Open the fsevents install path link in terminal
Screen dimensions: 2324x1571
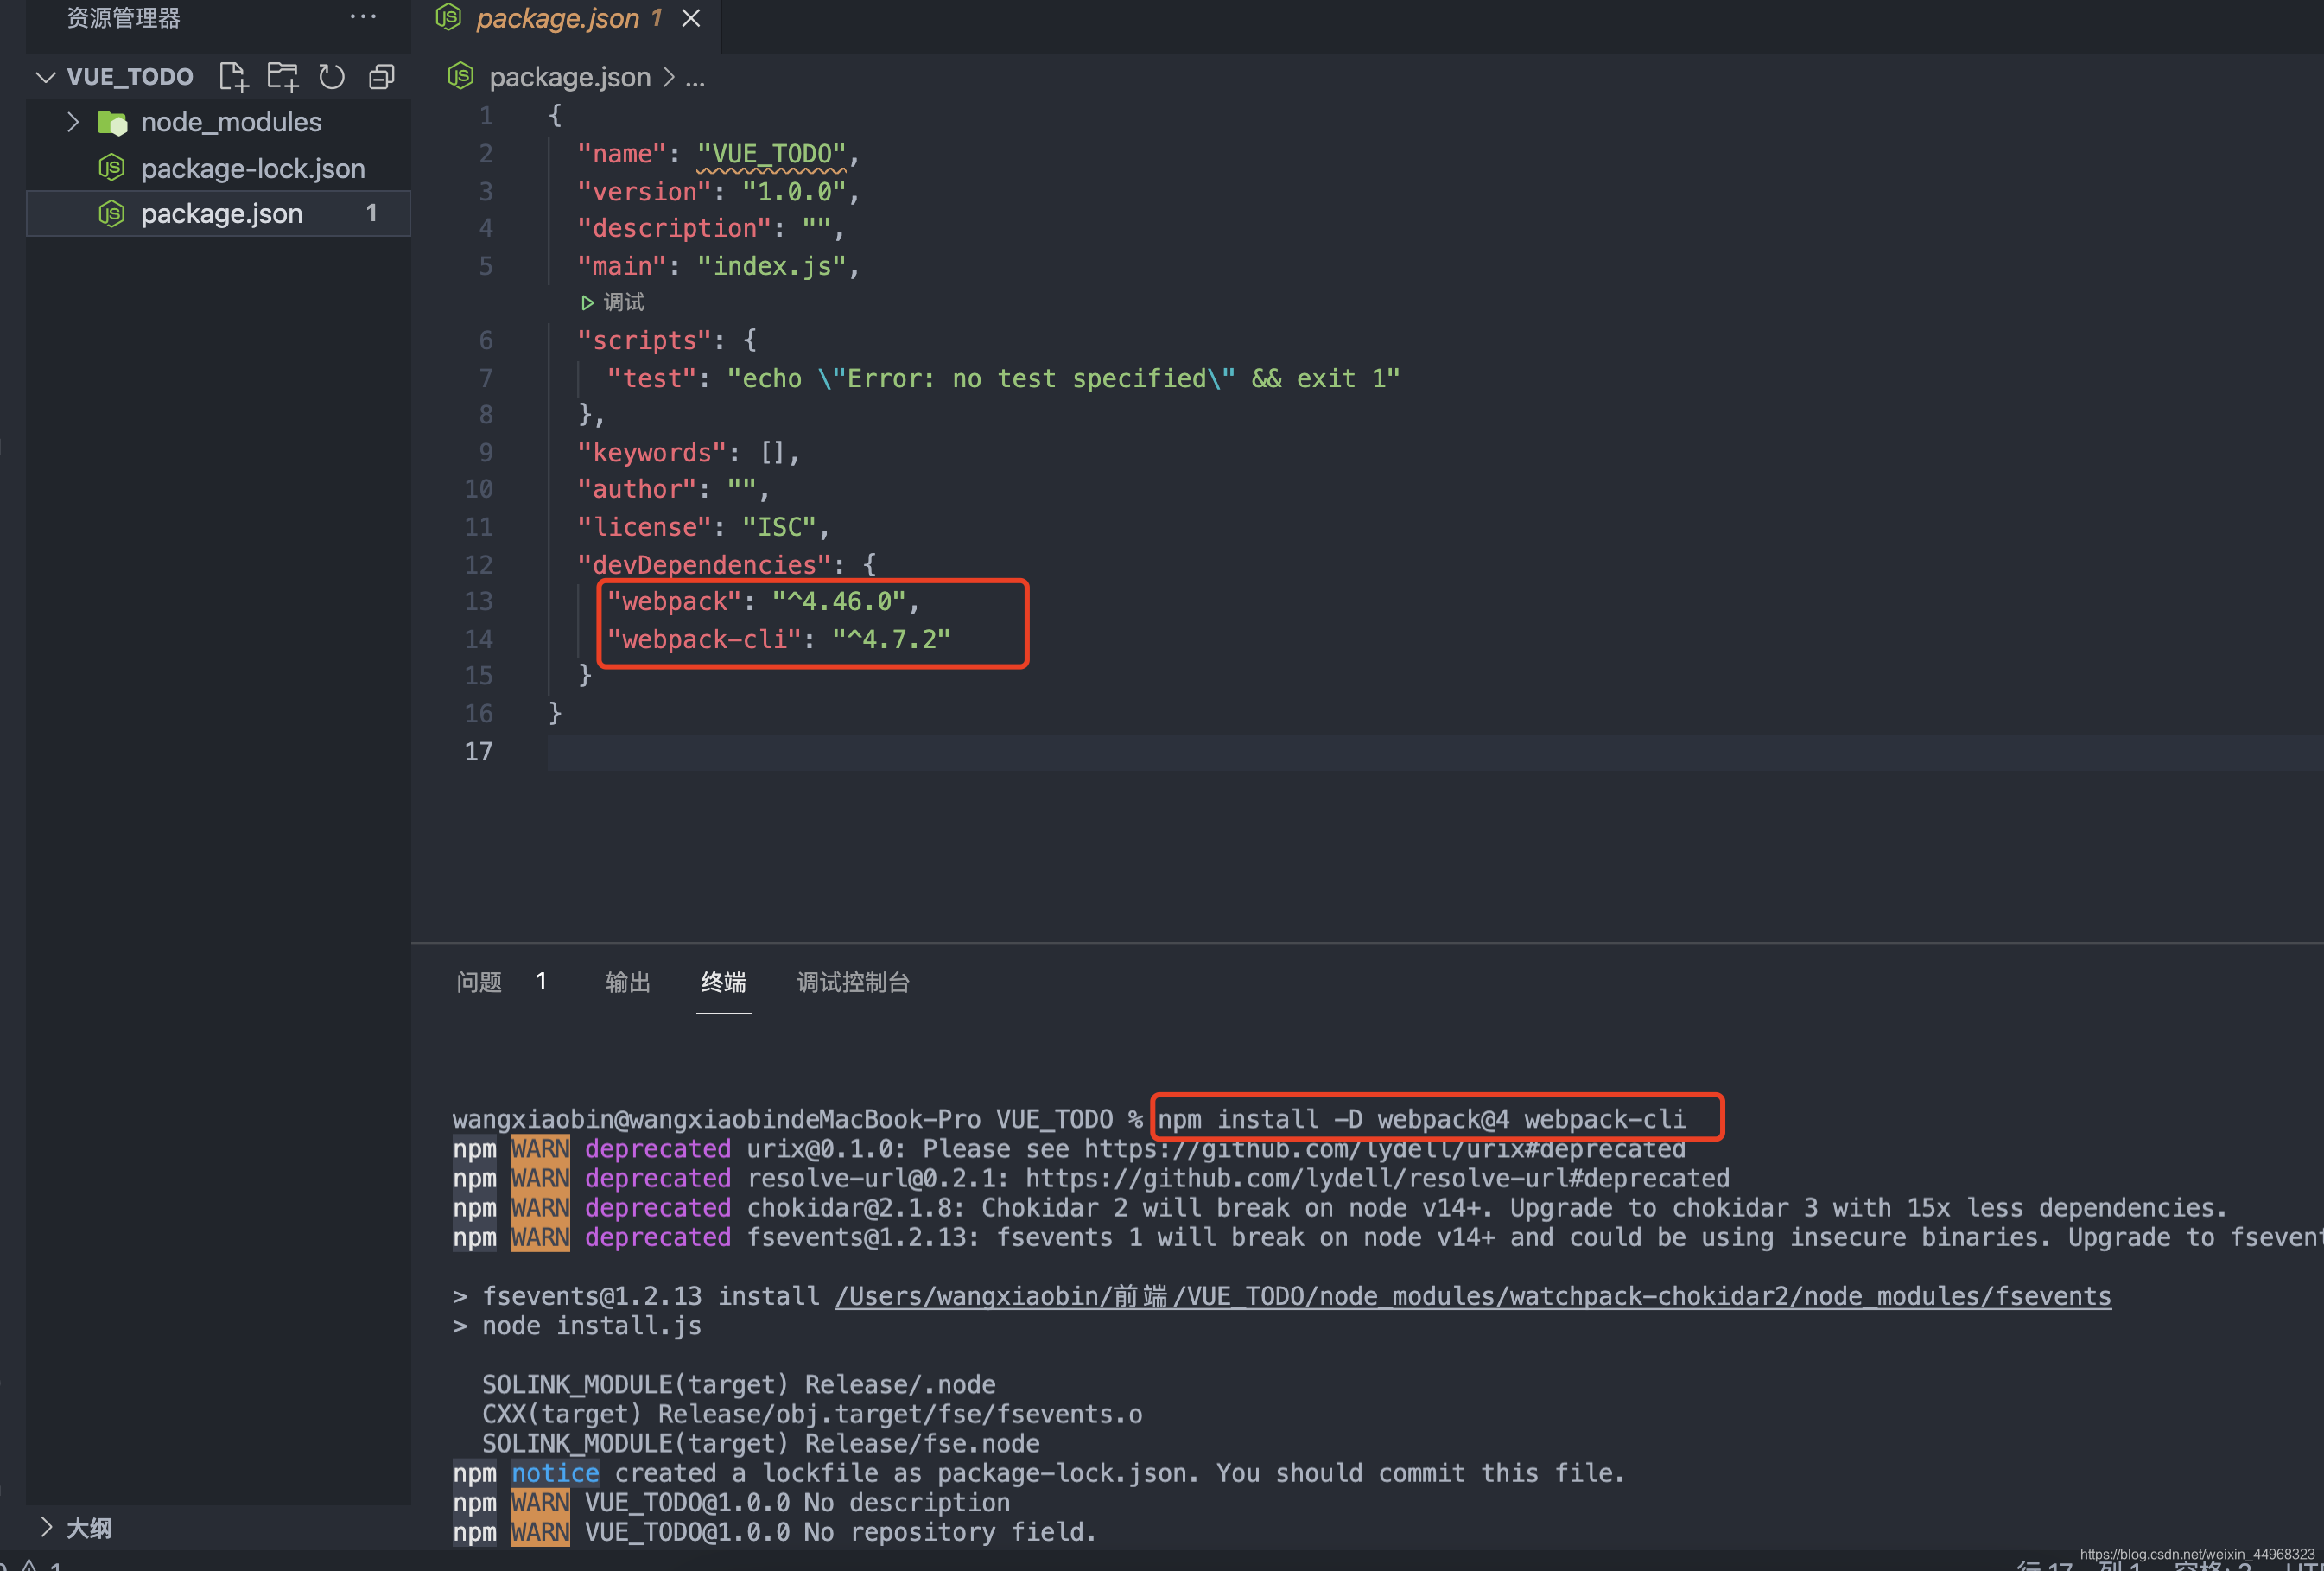point(1472,1296)
